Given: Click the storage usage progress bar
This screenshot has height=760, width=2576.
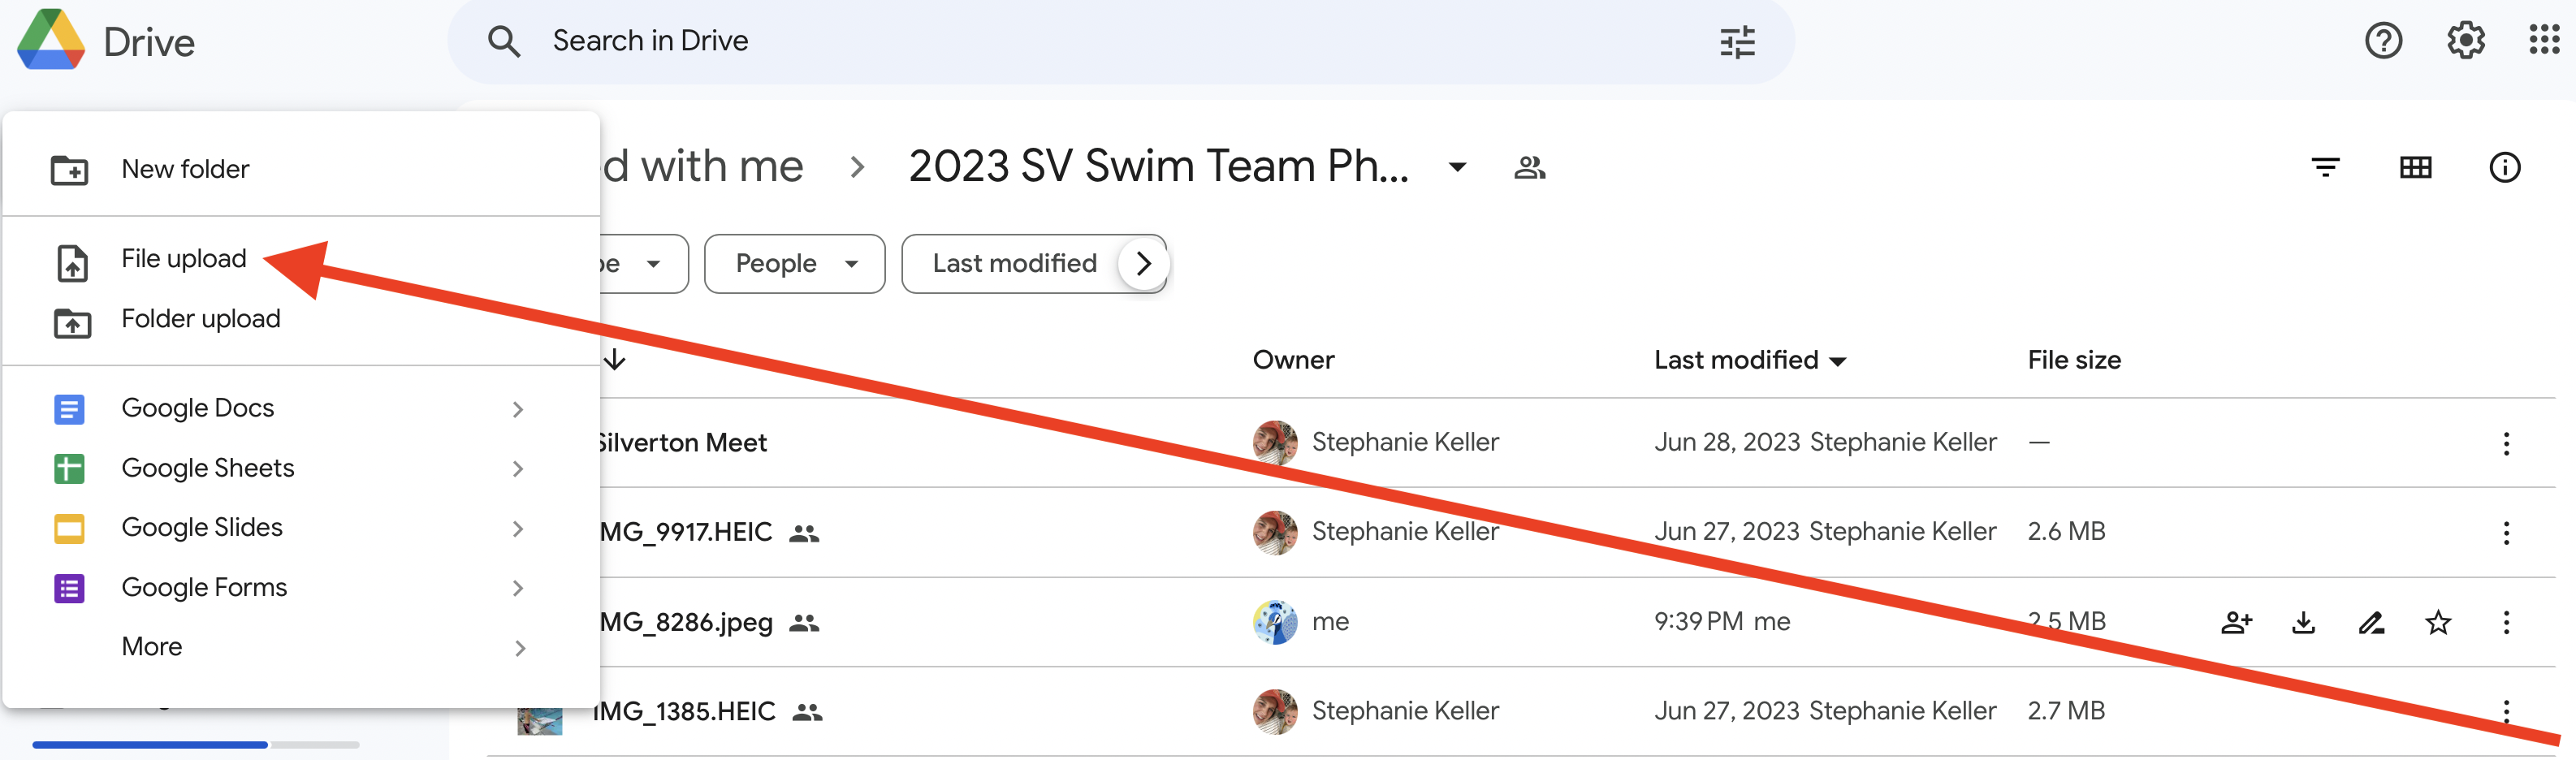Looking at the screenshot, I should pos(196,744).
